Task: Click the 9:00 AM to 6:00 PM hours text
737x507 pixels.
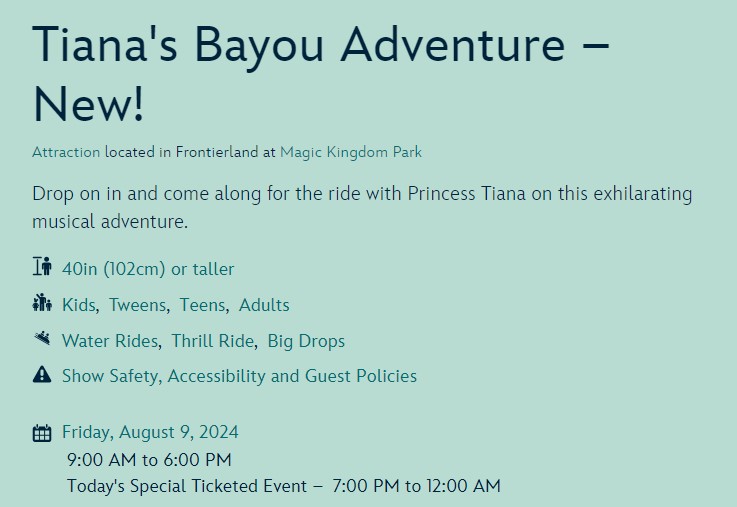Action: [149, 460]
